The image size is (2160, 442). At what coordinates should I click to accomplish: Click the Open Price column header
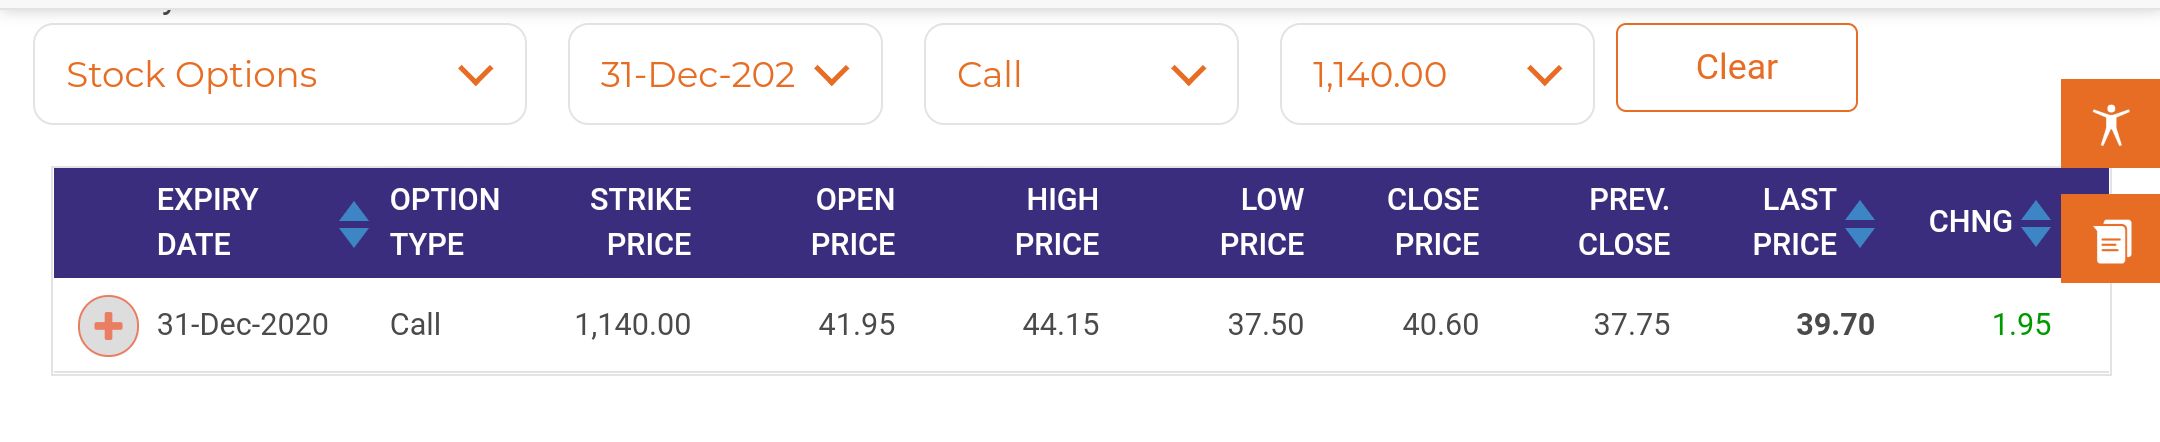coord(853,222)
